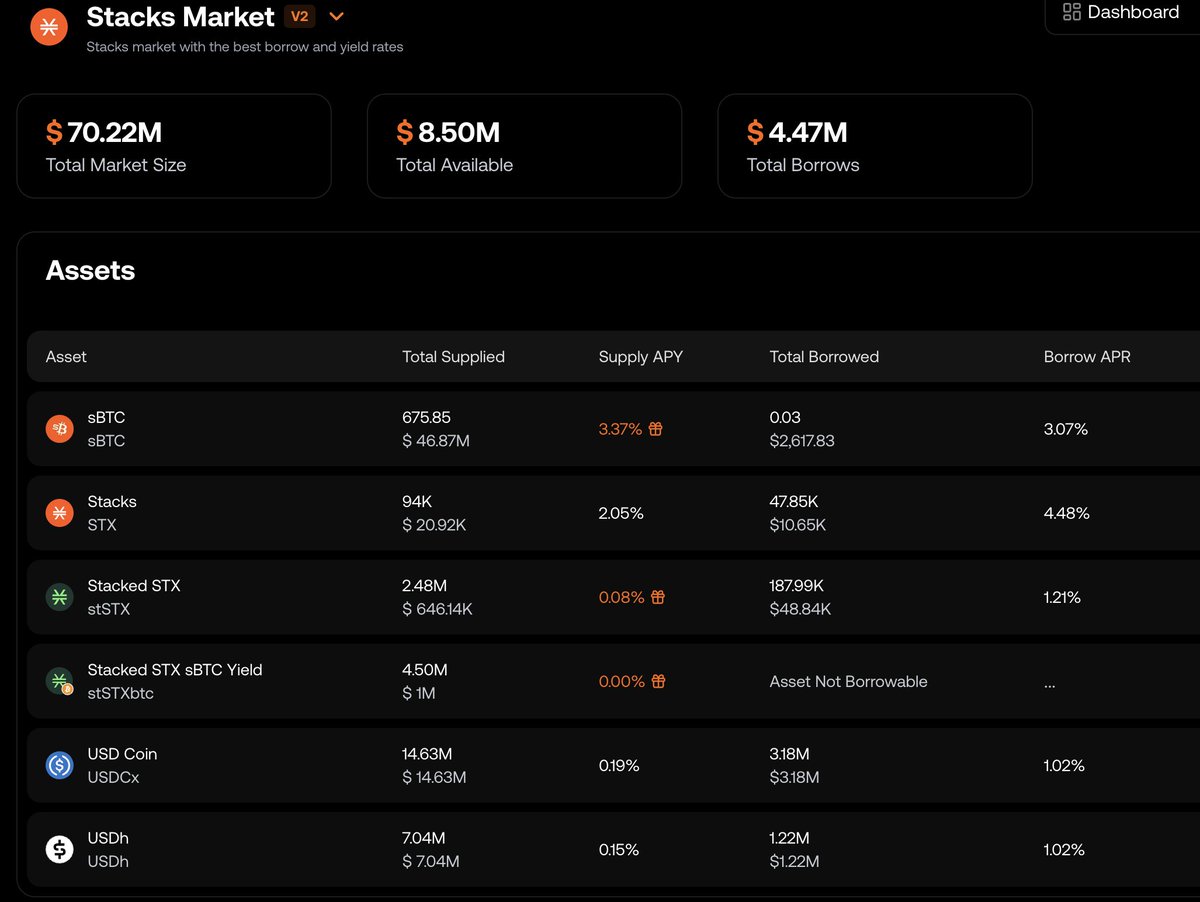Click the $ 46.87M supplied value

tap(436, 441)
